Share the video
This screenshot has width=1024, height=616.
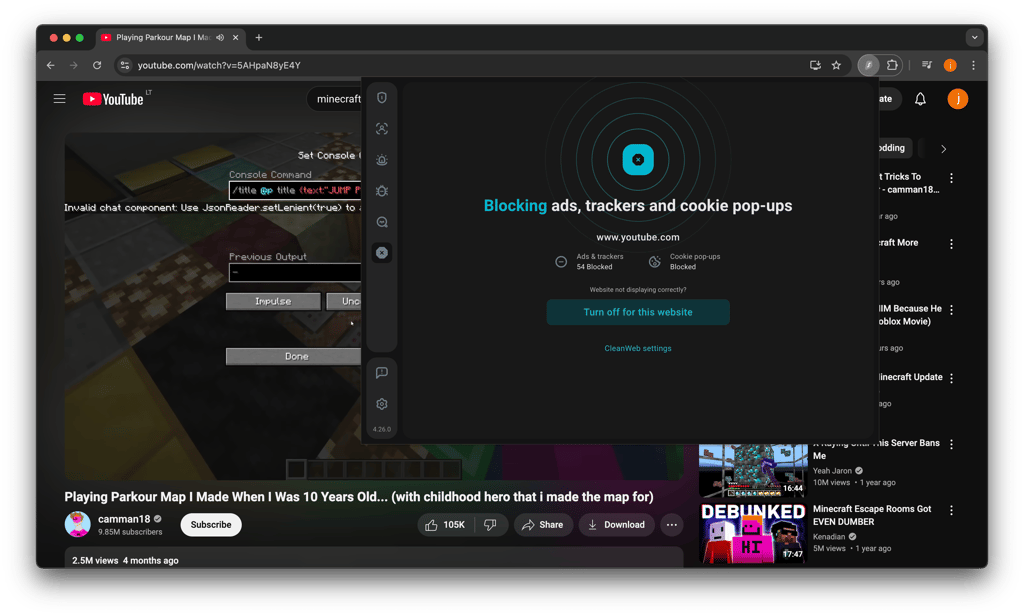543,525
